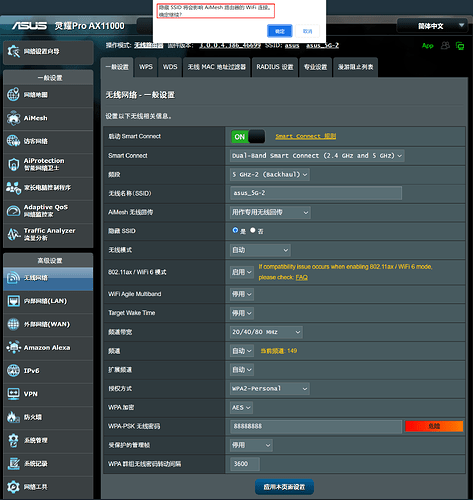Open the 授权方式 WPA2-Personal dropdown
Viewport: 473px width, 500px height.
click(x=270, y=389)
